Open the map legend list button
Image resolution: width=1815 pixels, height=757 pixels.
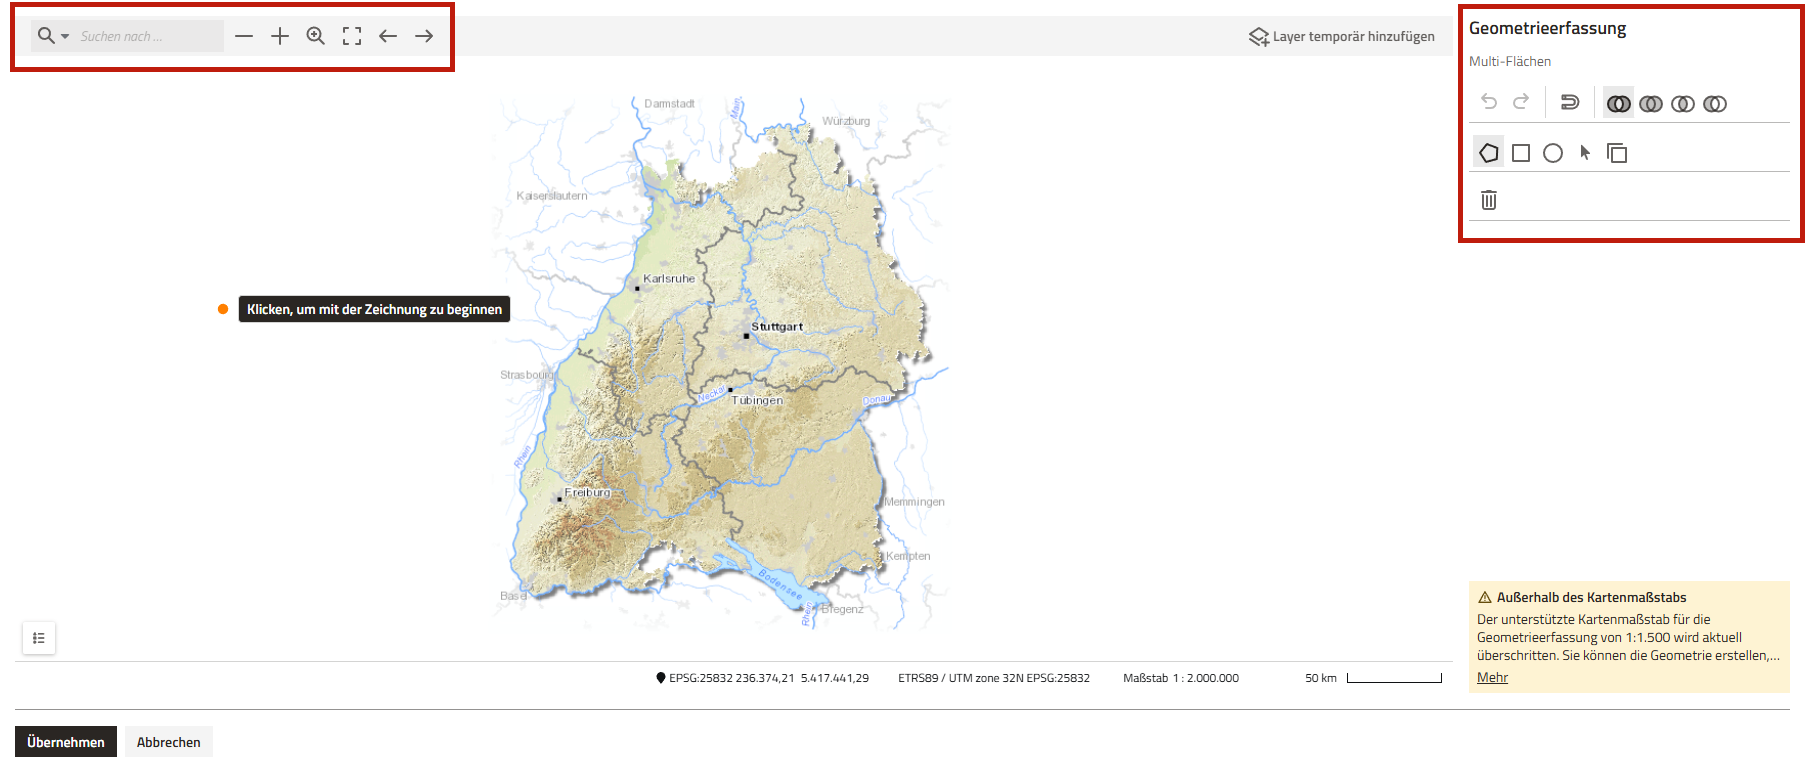point(39,638)
